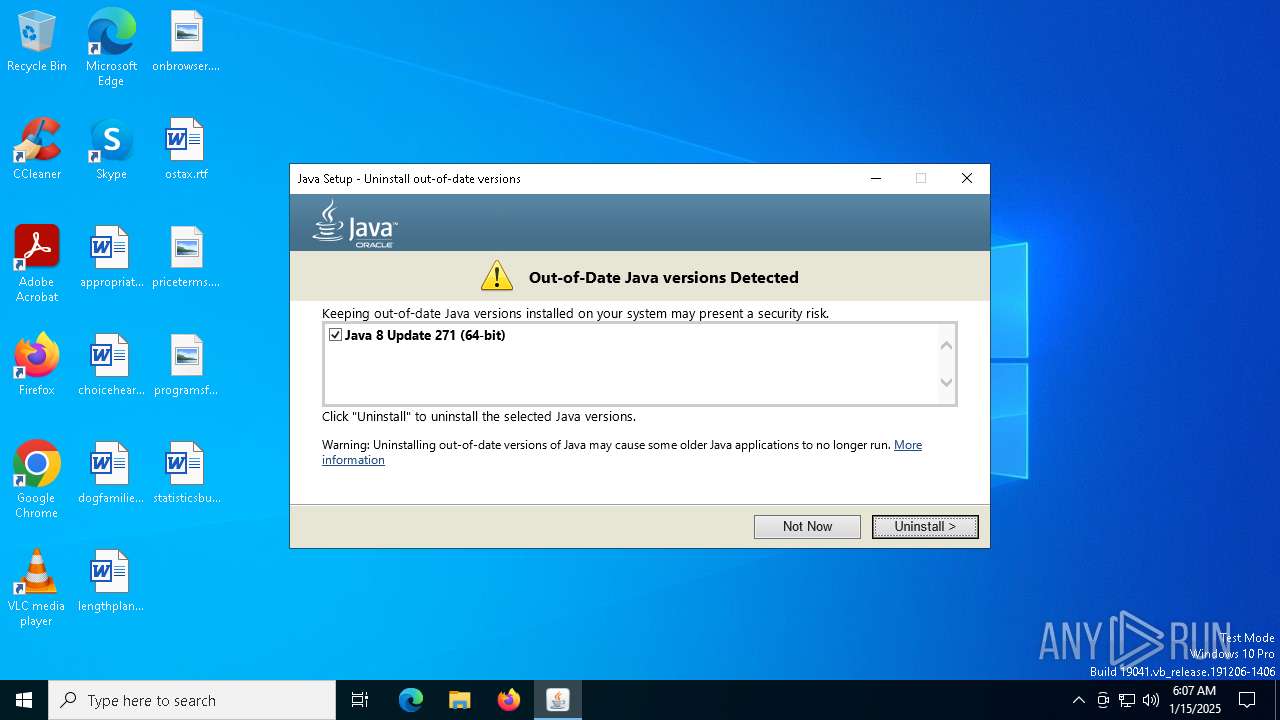
Task: Open the notification center icon
Action: (x=1247, y=700)
